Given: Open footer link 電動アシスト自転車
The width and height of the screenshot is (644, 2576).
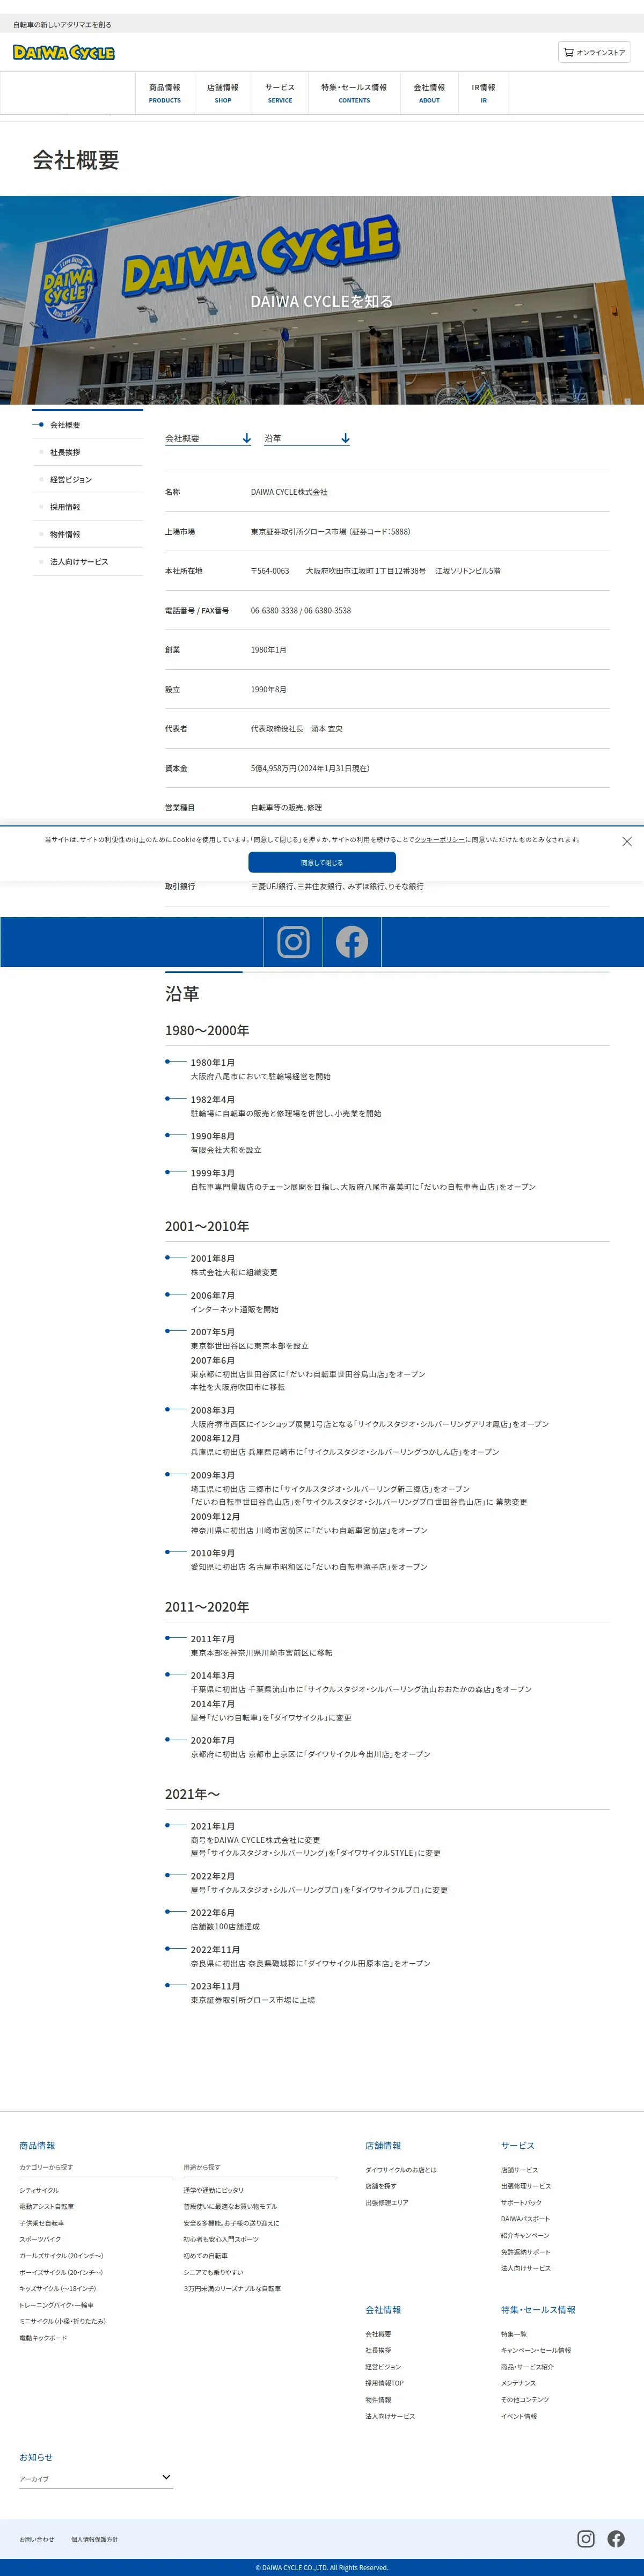Looking at the screenshot, I should (x=46, y=2206).
